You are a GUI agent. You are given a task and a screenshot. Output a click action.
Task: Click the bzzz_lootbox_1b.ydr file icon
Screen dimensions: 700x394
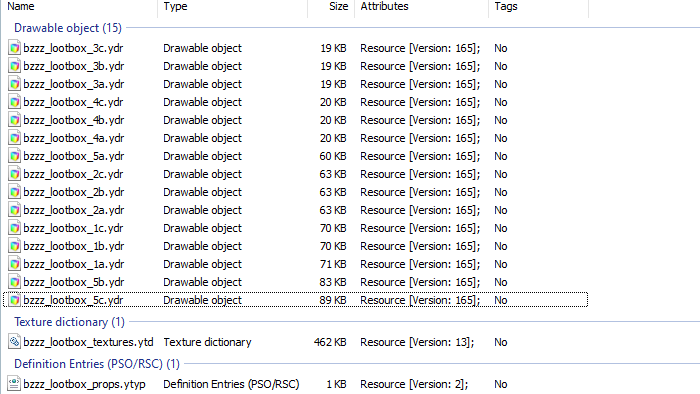point(14,246)
